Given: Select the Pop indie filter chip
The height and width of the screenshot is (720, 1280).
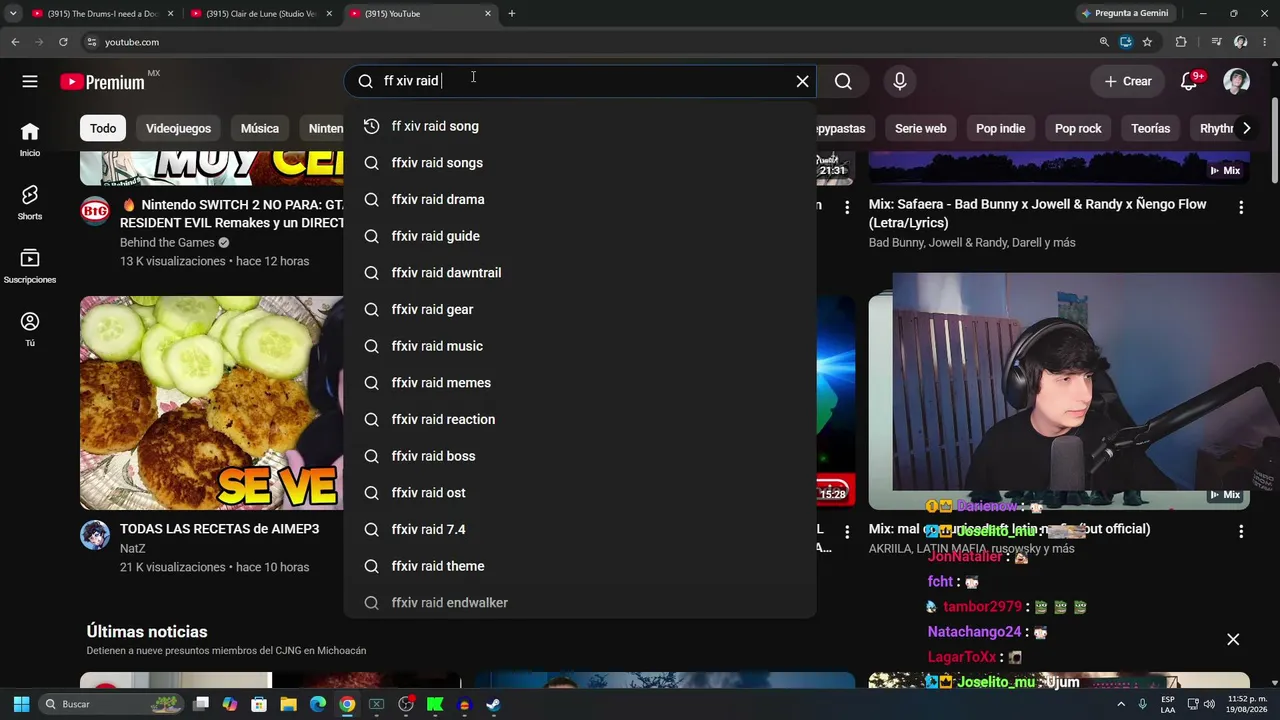Looking at the screenshot, I should coord(1000,128).
